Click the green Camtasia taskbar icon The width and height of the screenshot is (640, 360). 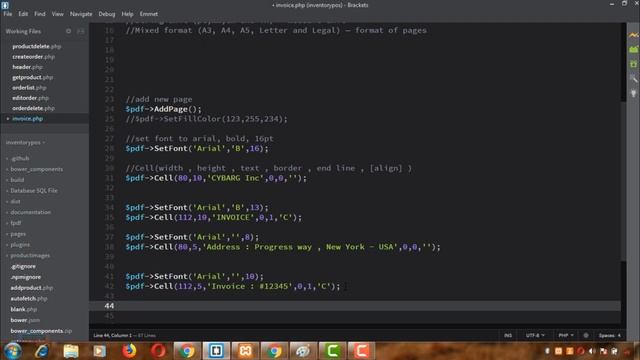[x=332, y=351]
